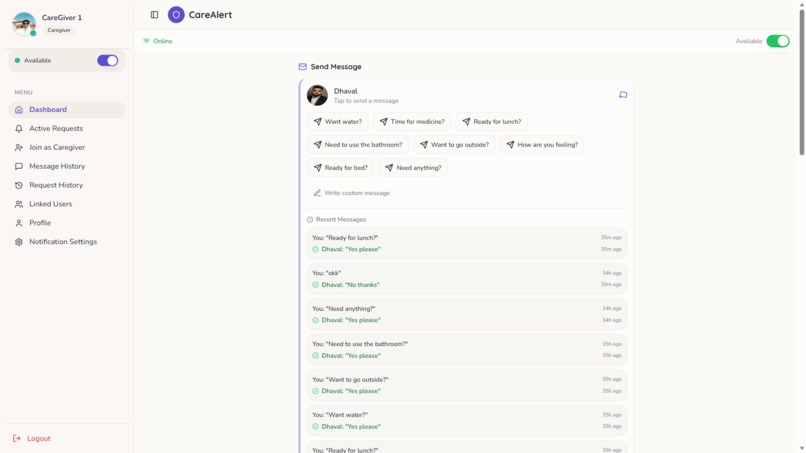
Task: Click the Dashboard home icon
Action: click(x=19, y=110)
